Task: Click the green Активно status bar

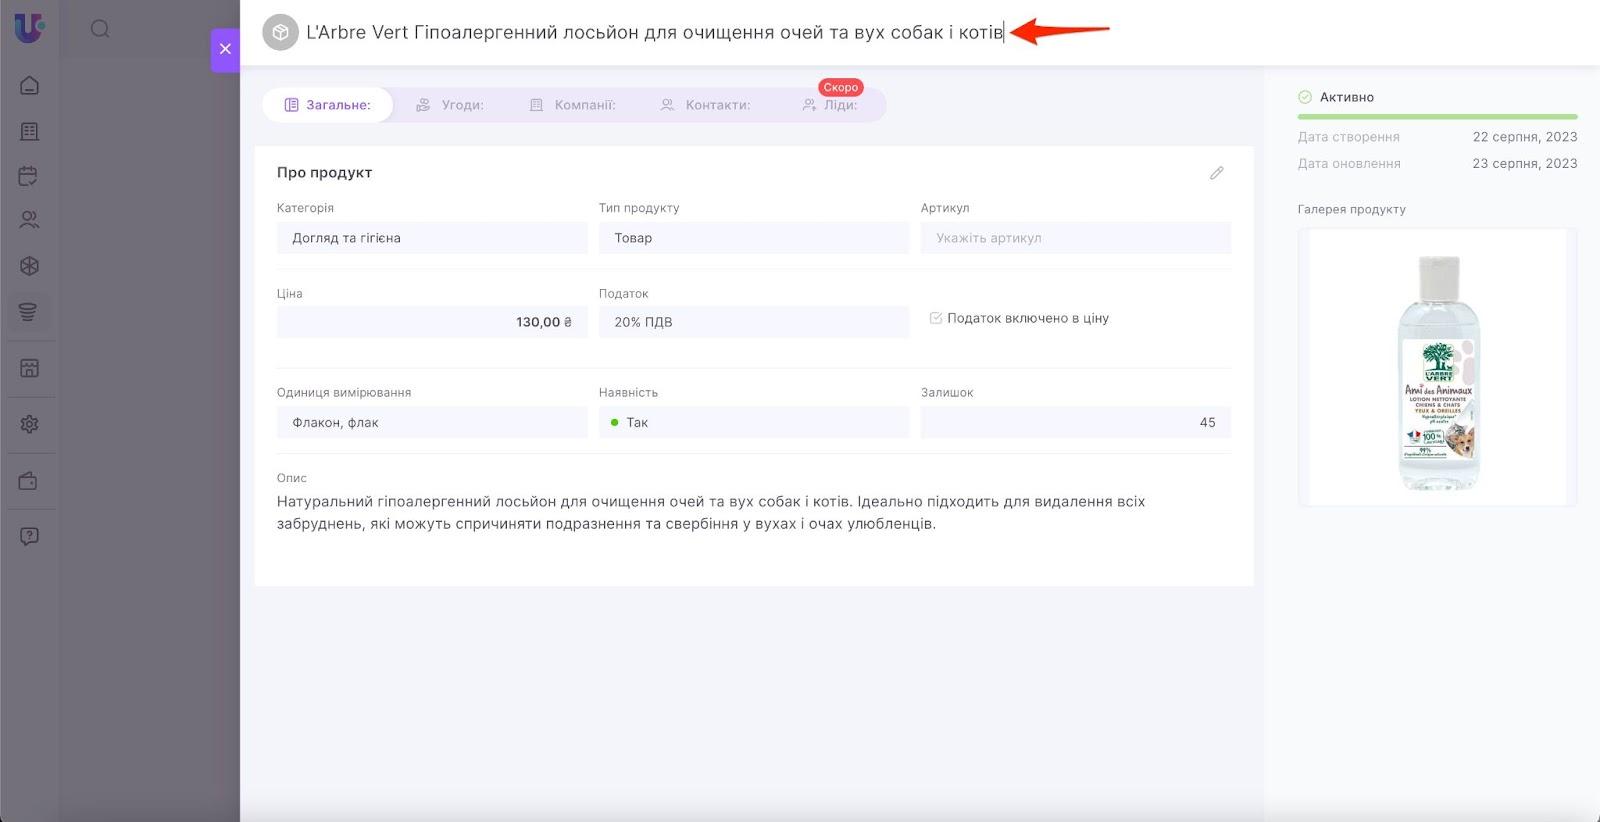Action: coord(1437,117)
